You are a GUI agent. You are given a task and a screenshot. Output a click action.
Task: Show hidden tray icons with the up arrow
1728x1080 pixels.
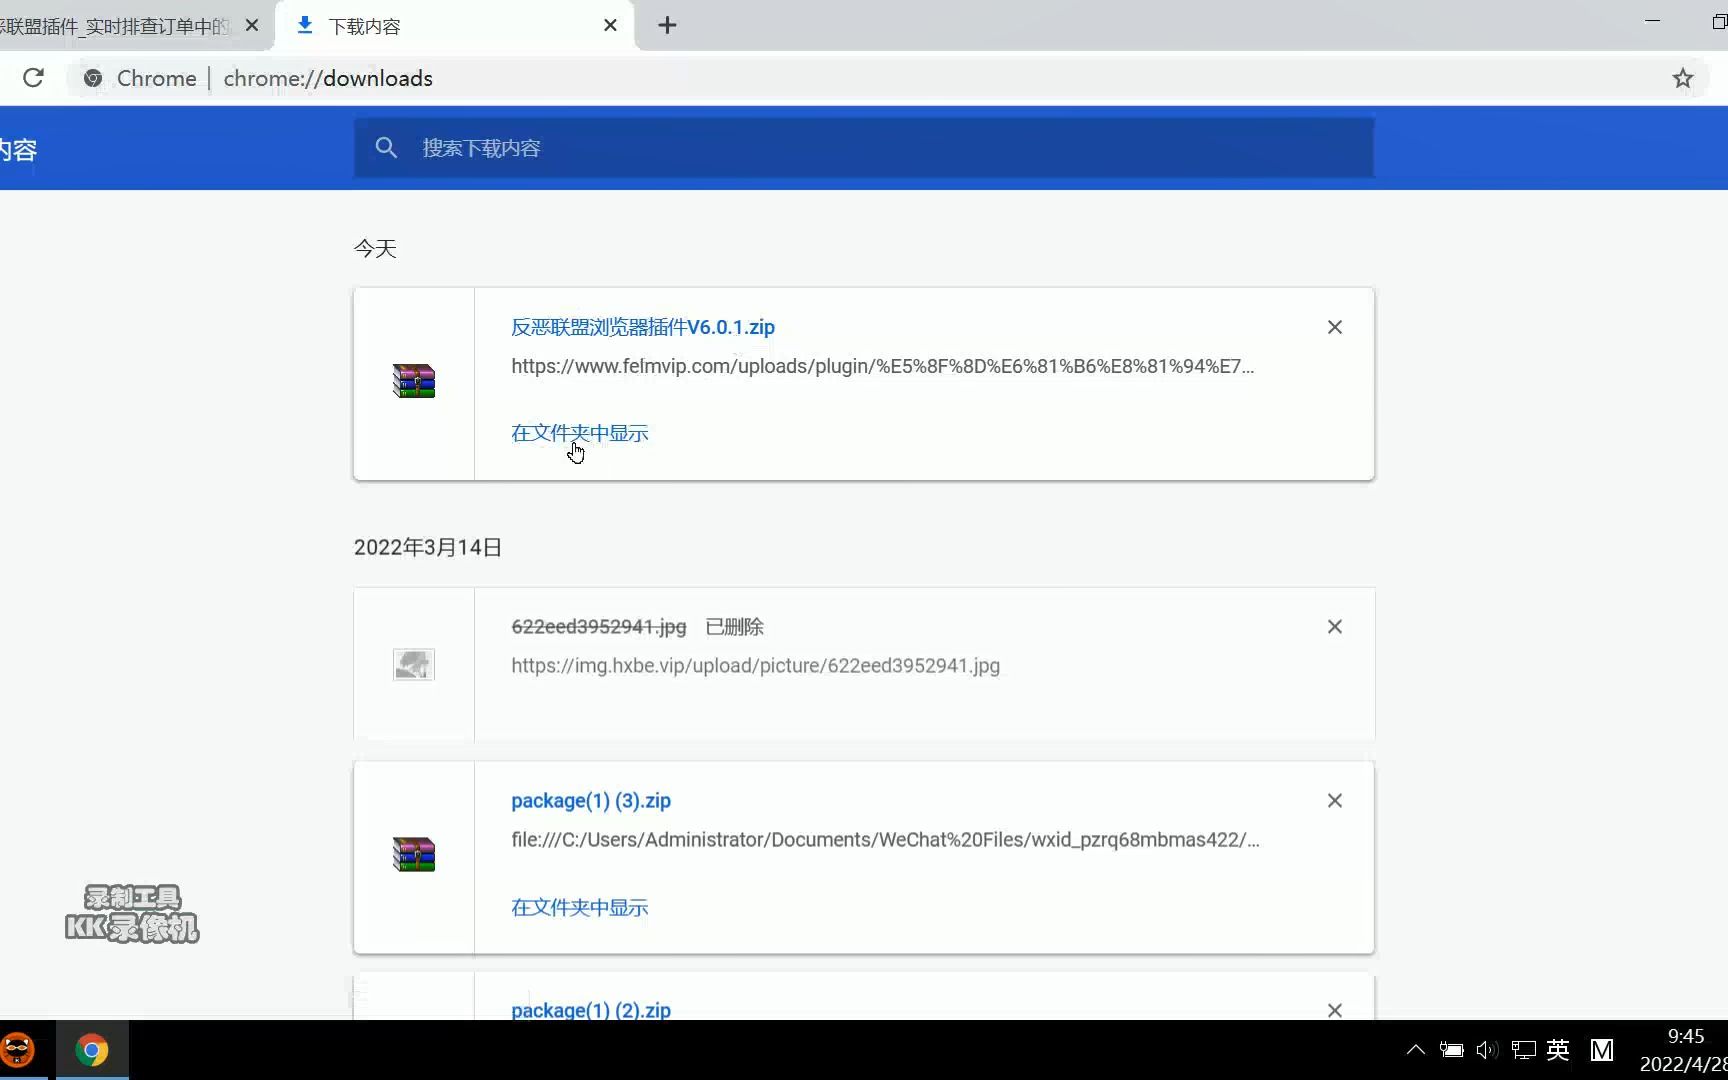click(x=1416, y=1050)
